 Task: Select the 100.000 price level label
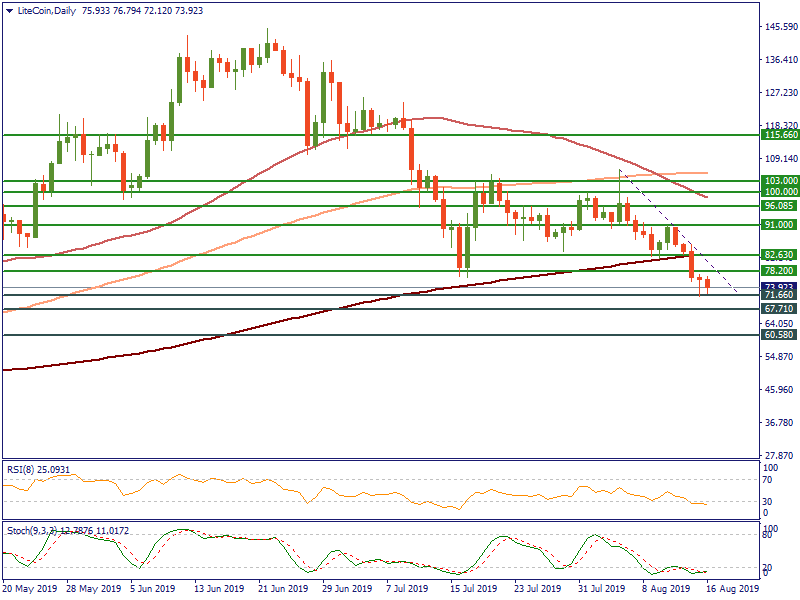780,192
